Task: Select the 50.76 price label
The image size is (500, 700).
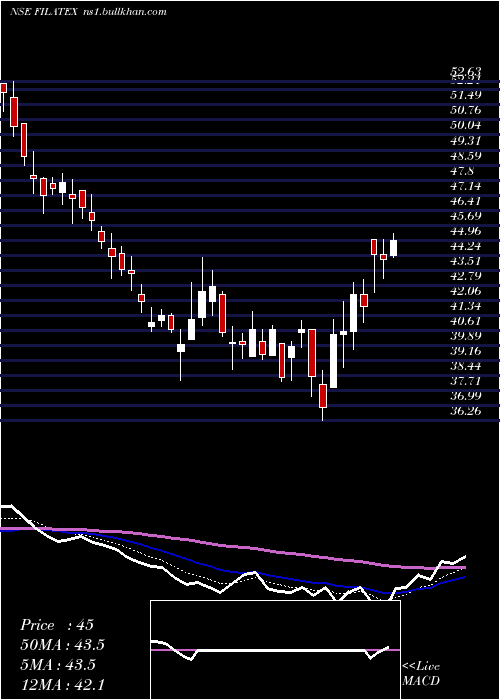Action: point(465,110)
